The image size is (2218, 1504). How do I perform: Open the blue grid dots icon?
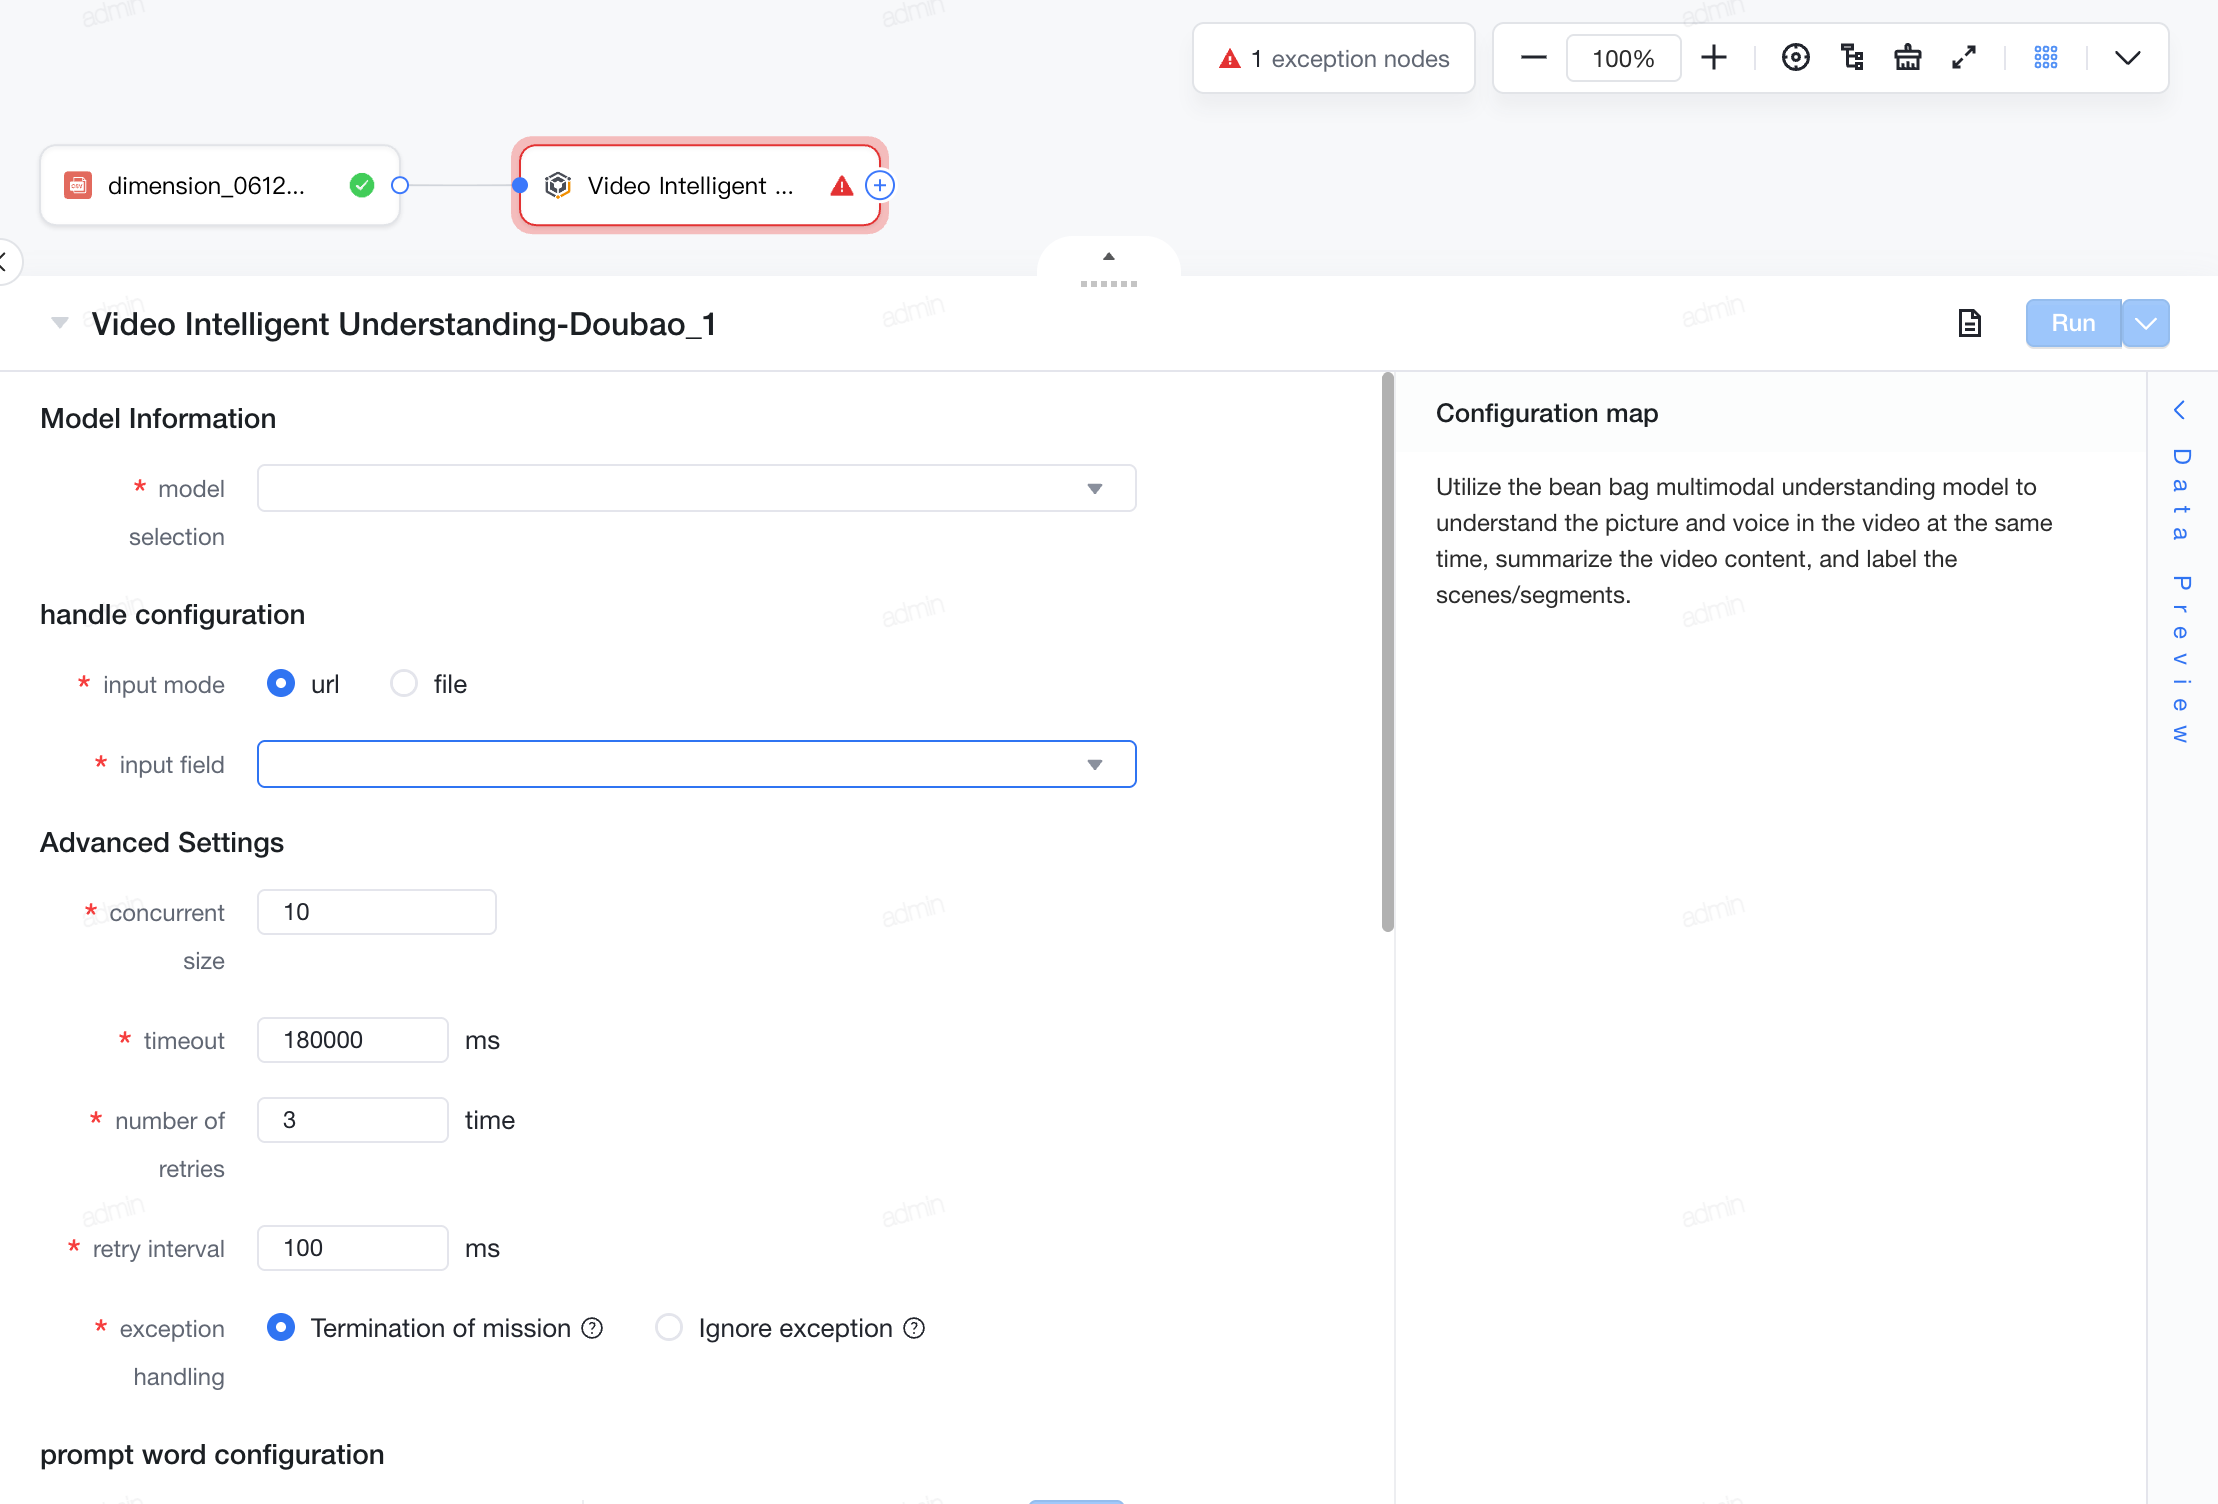2046,58
